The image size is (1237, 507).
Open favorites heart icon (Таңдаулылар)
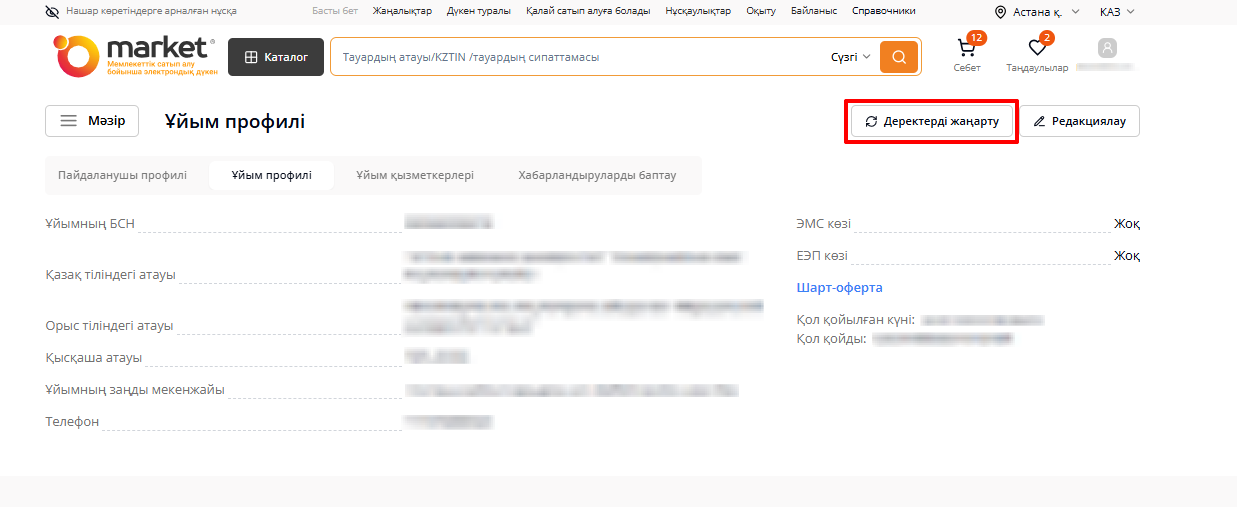[1037, 51]
